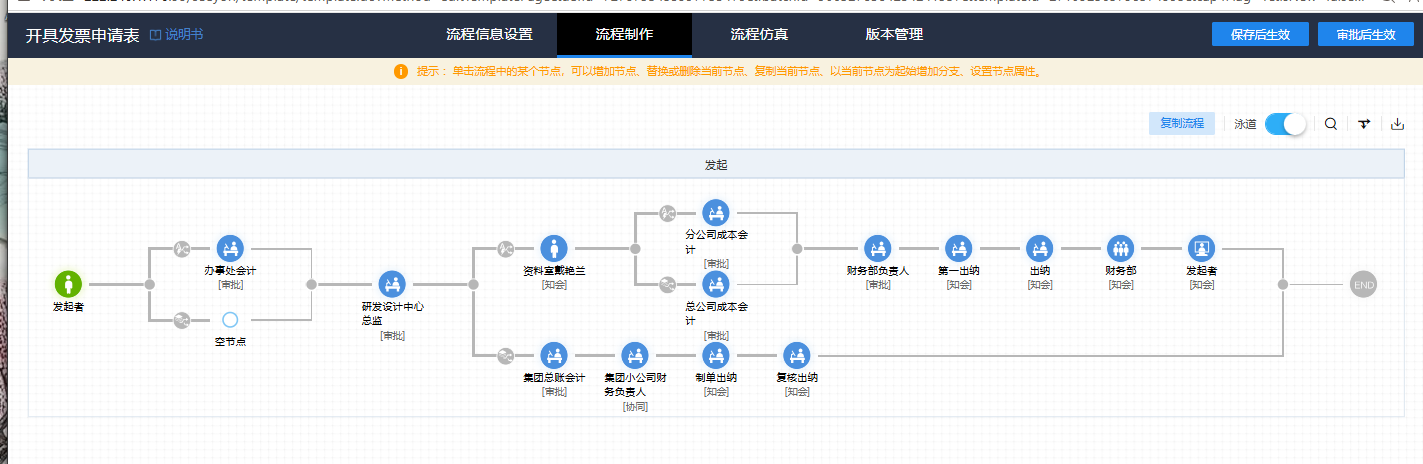Click the [协同] label under 集团小公司财务负责人
This screenshot has height=464, width=1423.
tap(635, 406)
